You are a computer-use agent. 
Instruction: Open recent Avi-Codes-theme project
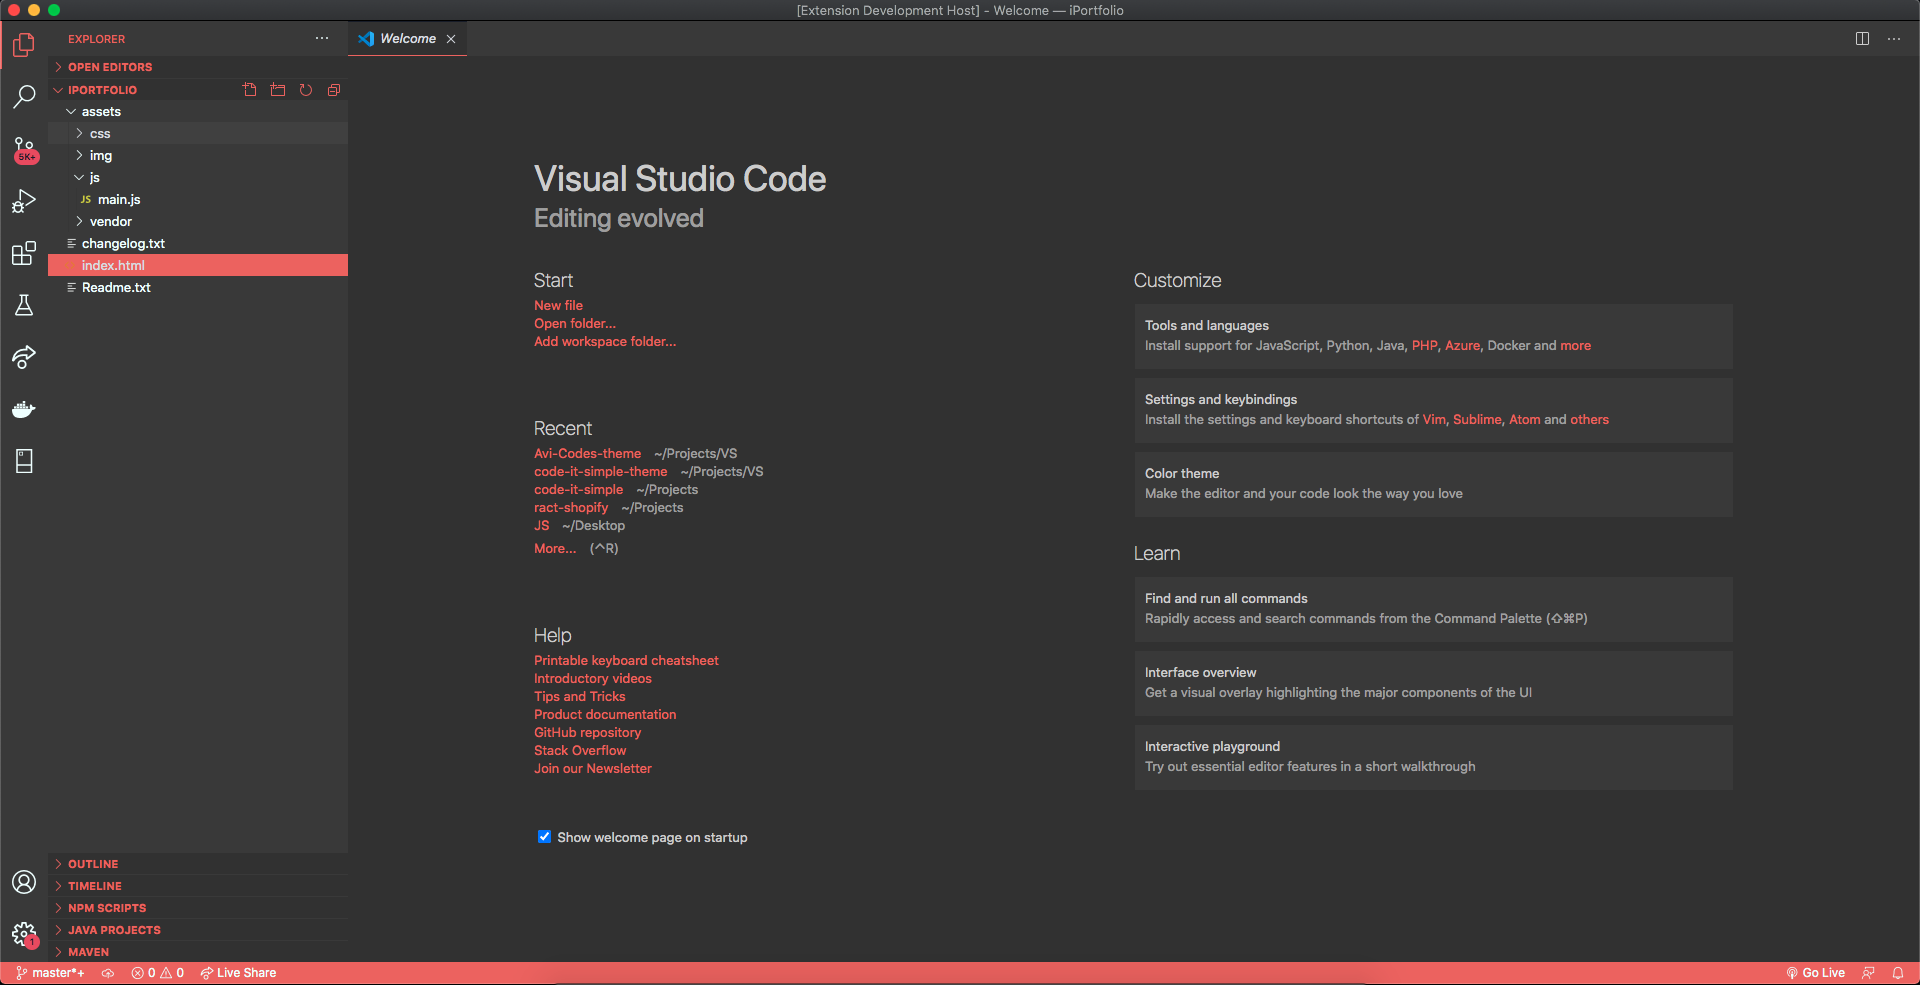588,454
